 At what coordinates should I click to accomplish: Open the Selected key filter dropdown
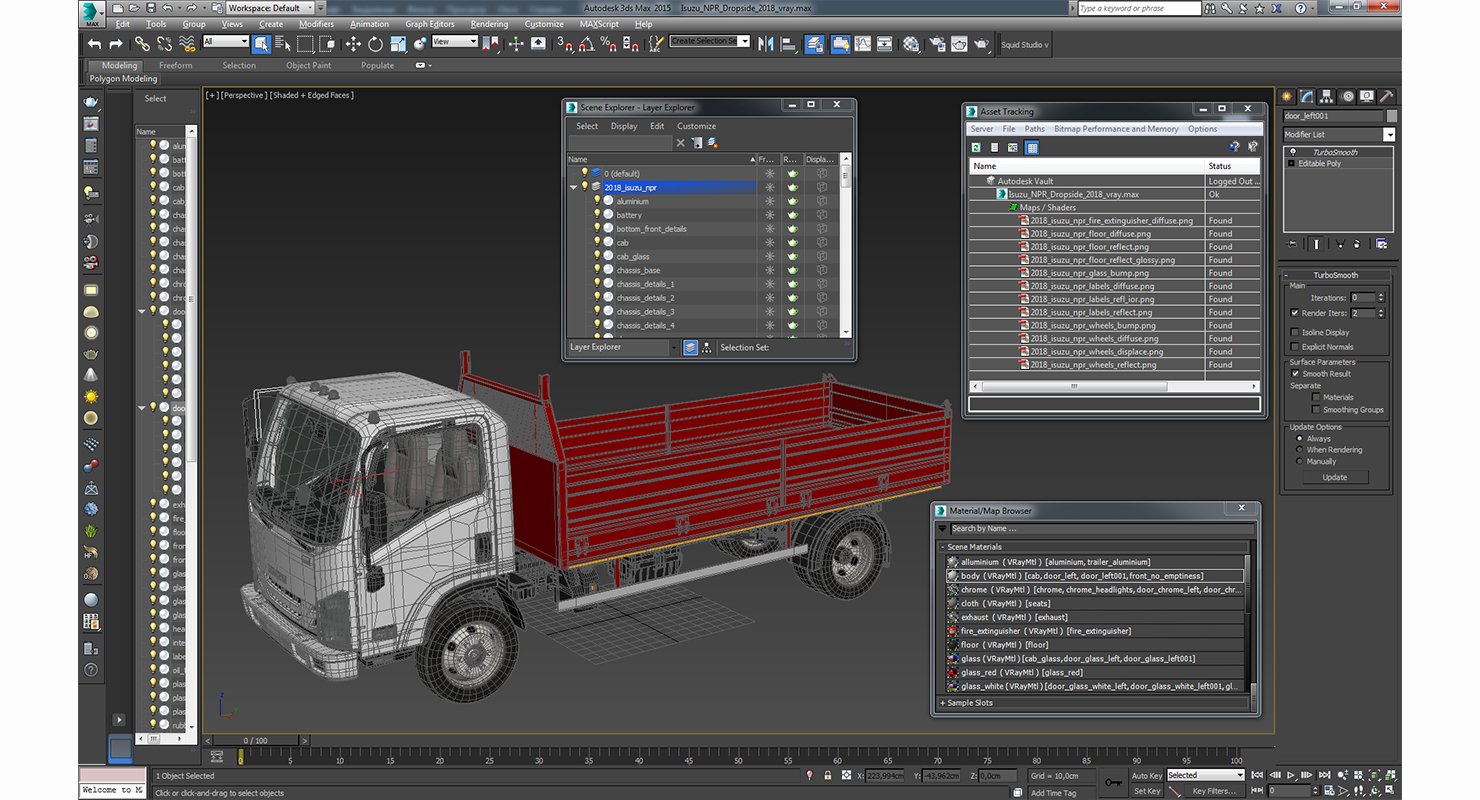pos(1205,775)
